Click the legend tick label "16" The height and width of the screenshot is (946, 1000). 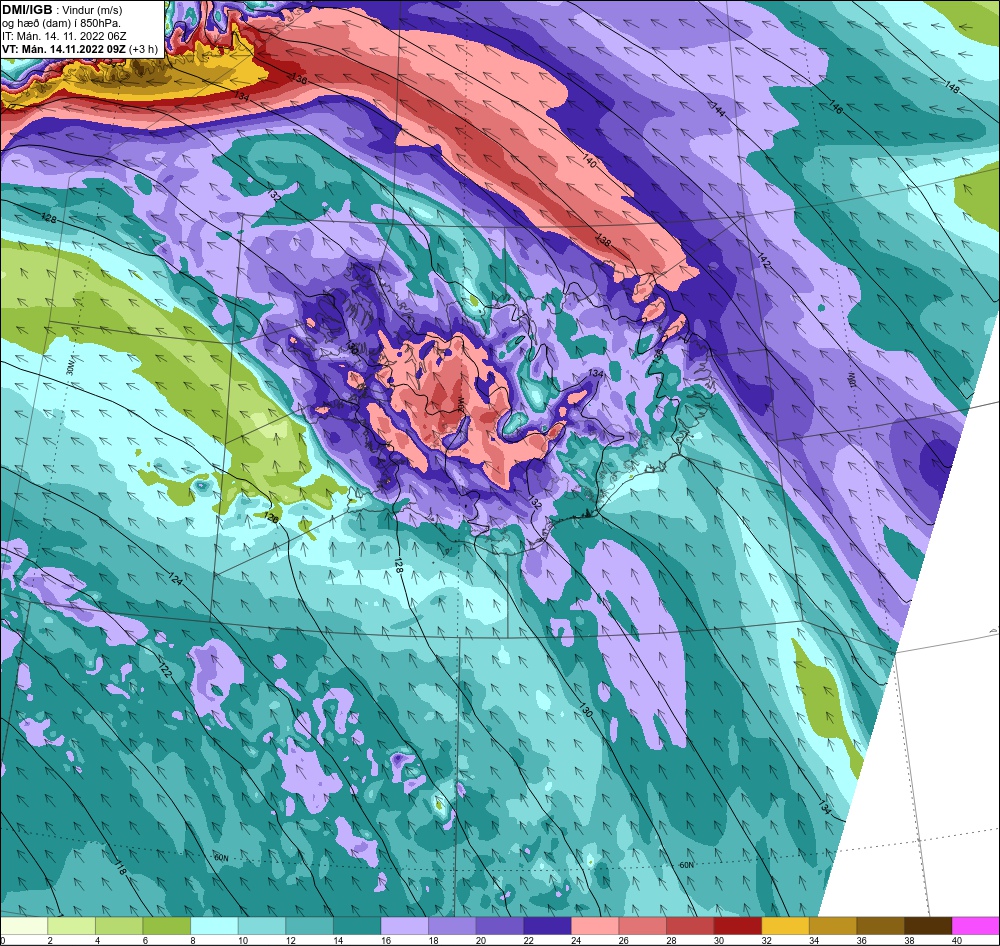click(x=385, y=940)
